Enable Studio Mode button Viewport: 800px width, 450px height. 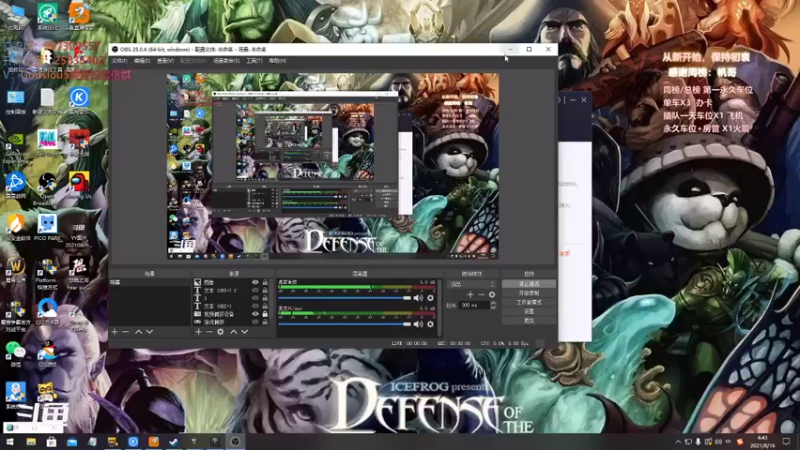(x=529, y=302)
